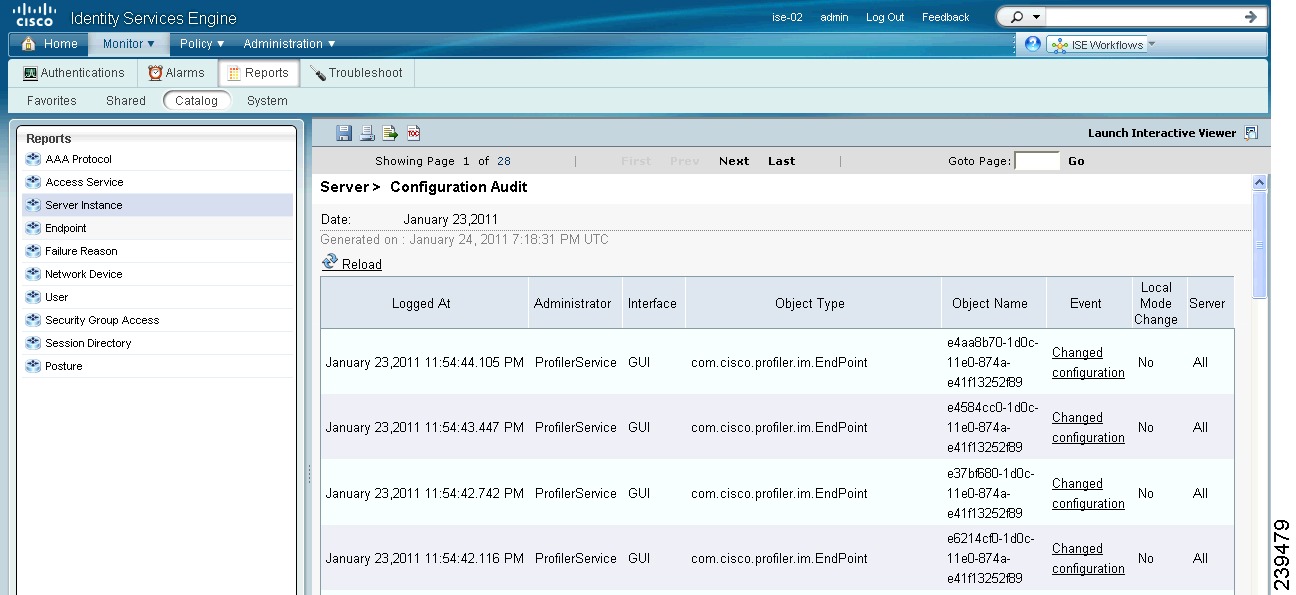Click the search magnifier icon
The height and width of the screenshot is (595, 1296).
(x=1018, y=17)
